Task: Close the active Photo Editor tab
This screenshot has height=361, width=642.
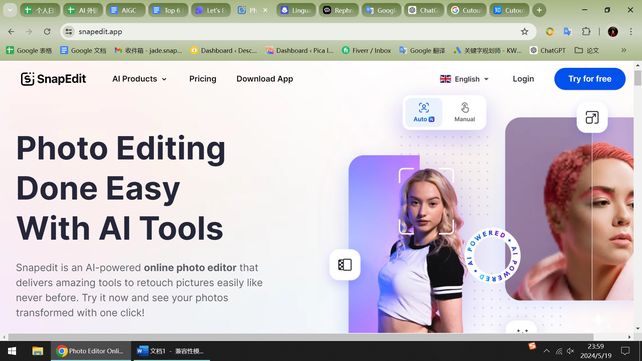Action: [265, 10]
